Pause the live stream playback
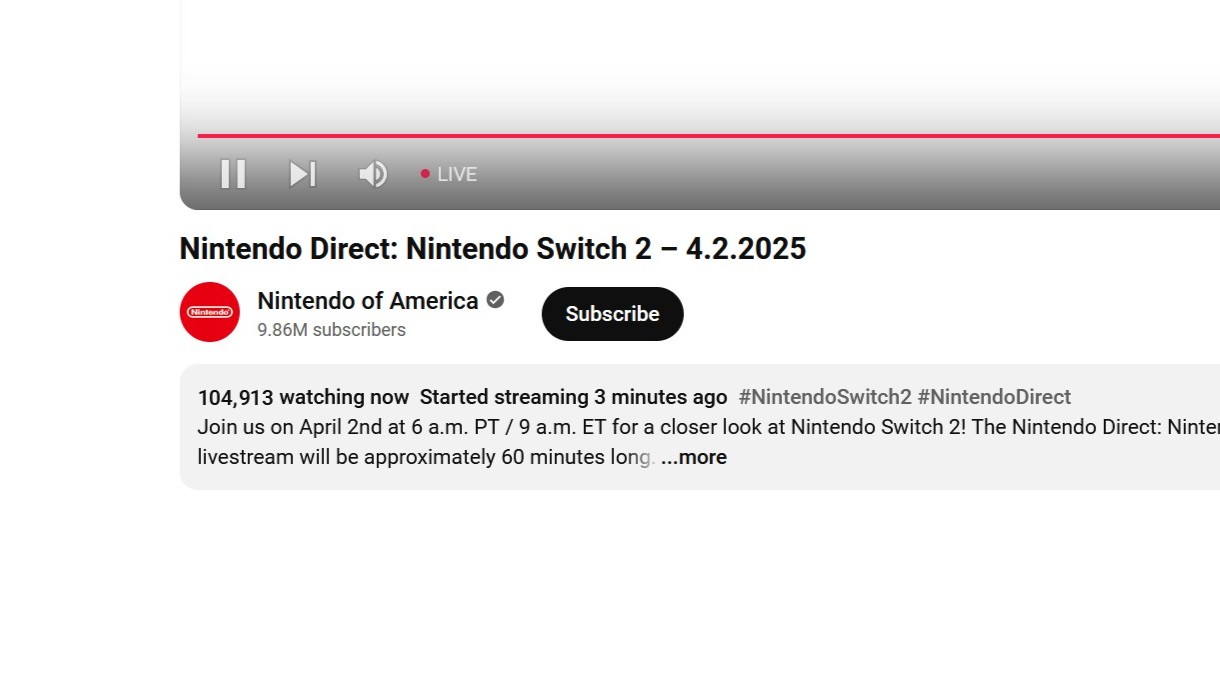The height and width of the screenshot is (686, 1220). coord(233,174)
